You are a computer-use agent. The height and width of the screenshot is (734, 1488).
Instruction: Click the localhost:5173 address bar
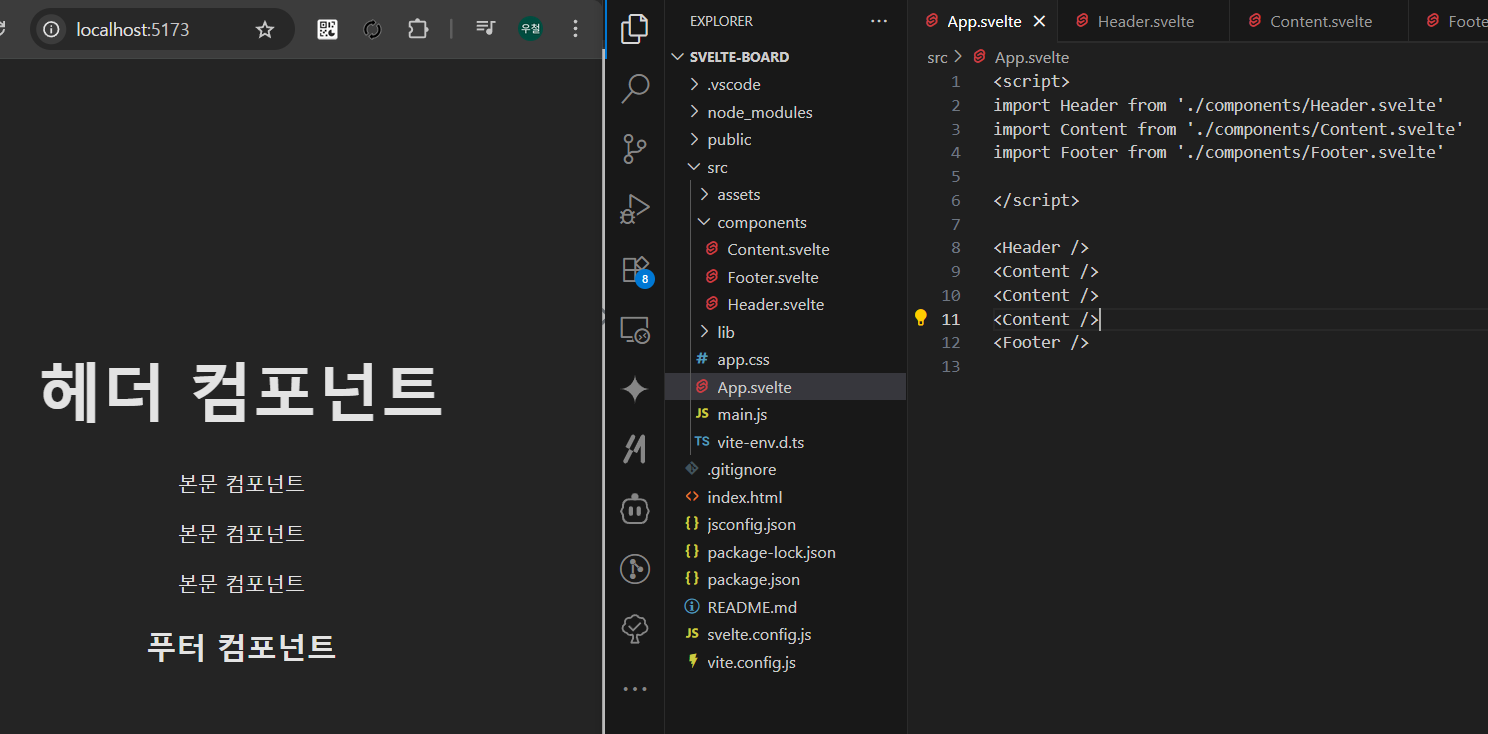pyautogui.click(x=161, y=29)
